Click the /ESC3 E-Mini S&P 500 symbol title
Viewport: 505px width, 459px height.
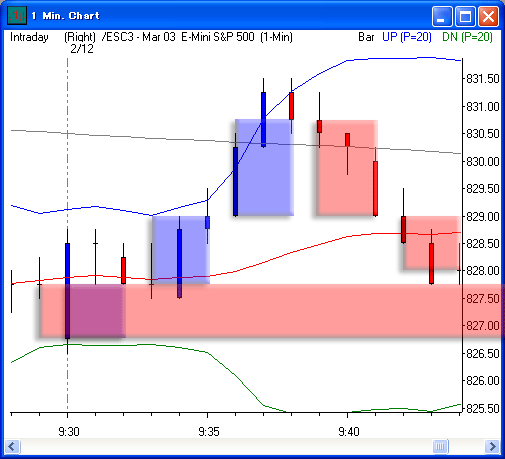tap(197, 37)
